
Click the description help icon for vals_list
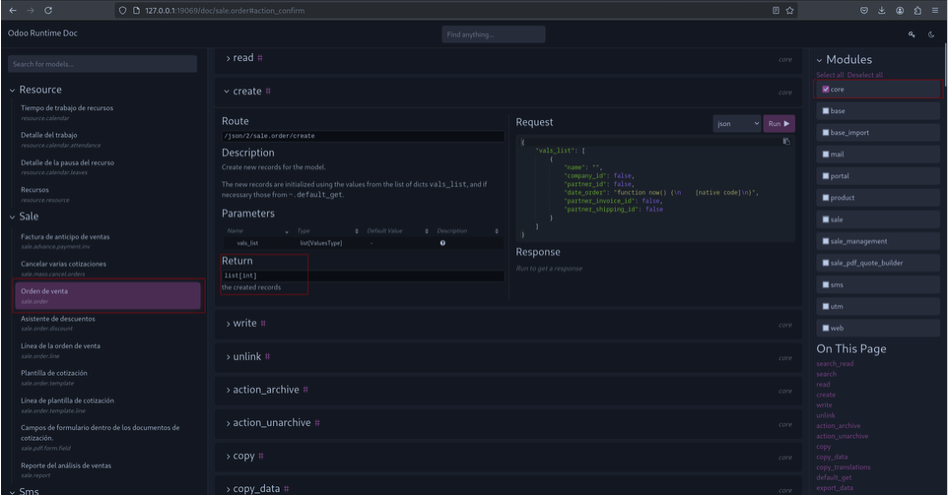(442, 243)
